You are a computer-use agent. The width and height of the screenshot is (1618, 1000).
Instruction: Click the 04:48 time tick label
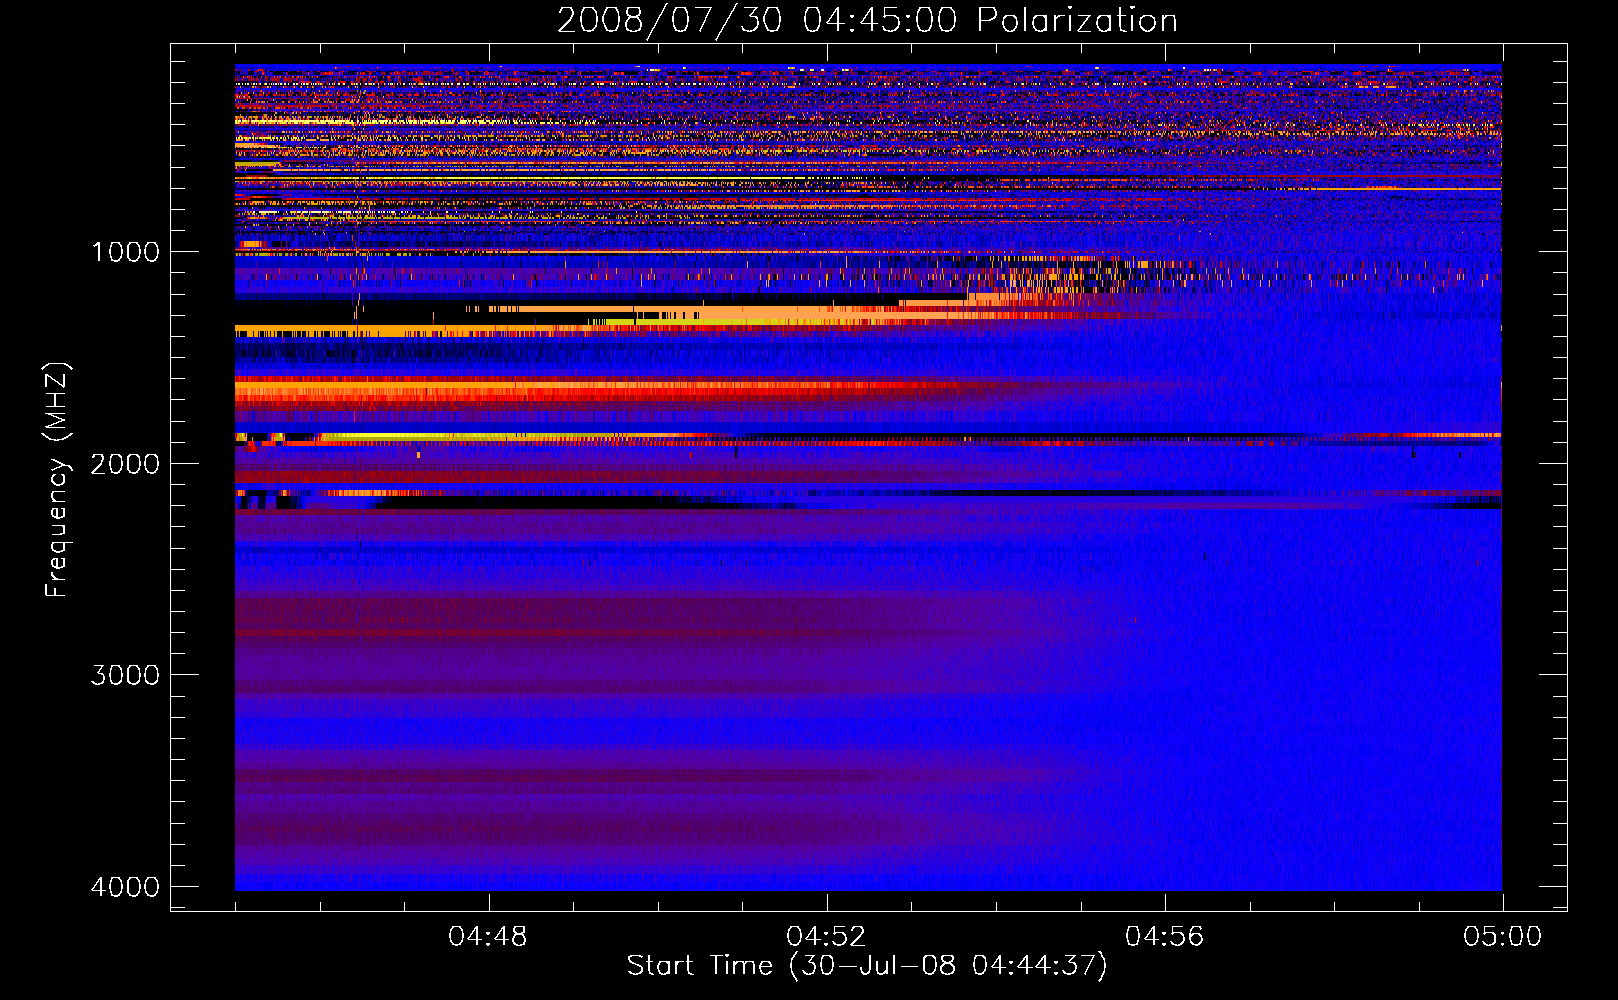488,937
